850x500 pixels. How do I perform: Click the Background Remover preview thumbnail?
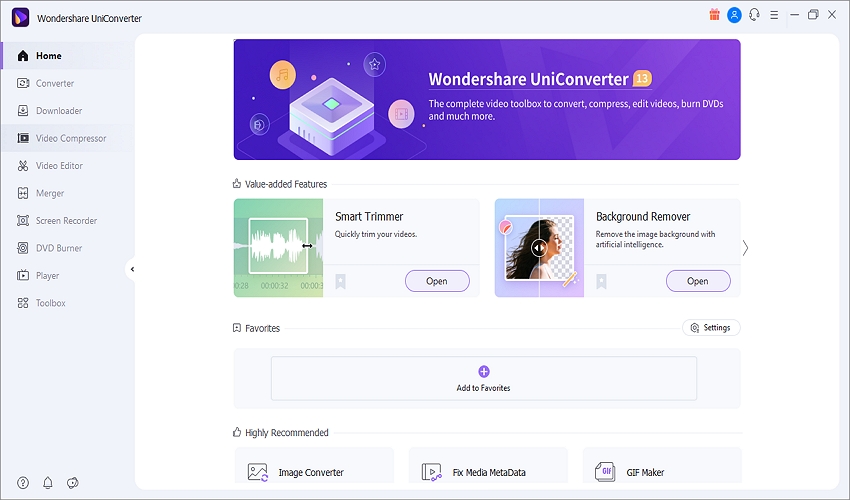click(539, 248)
